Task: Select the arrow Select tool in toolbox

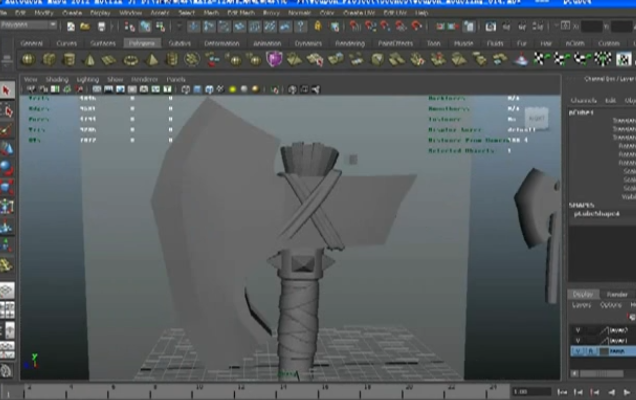Action: [7, 91]
